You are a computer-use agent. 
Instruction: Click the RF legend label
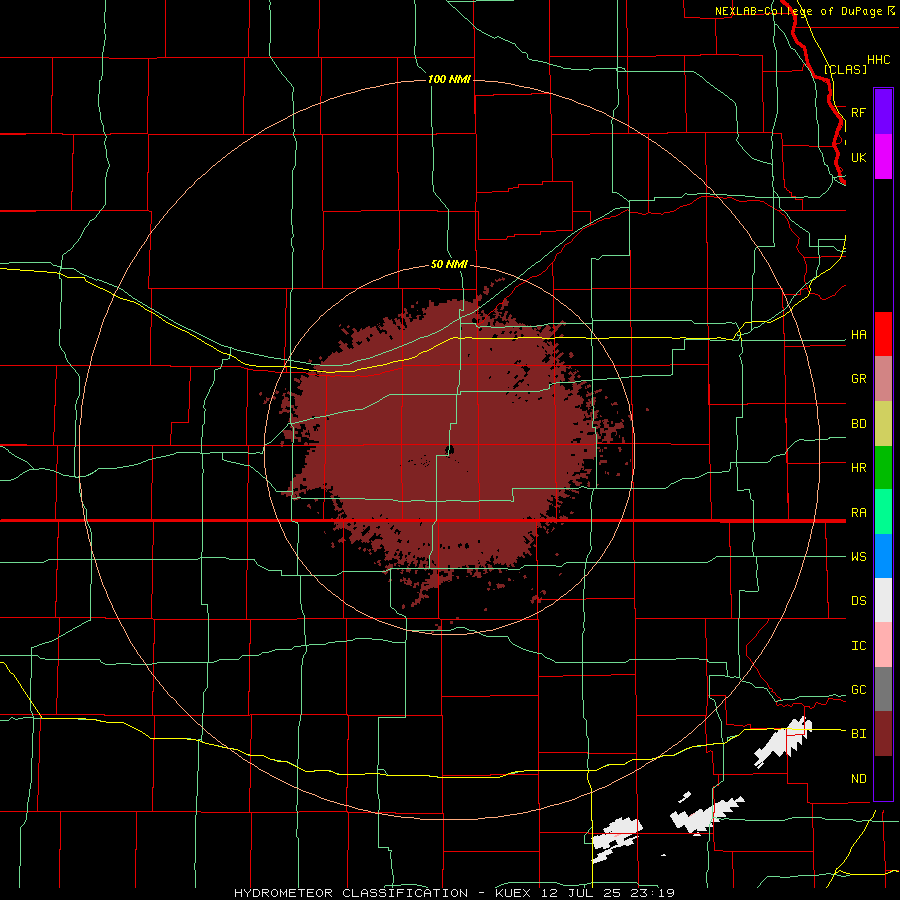[x=858, y=112]
